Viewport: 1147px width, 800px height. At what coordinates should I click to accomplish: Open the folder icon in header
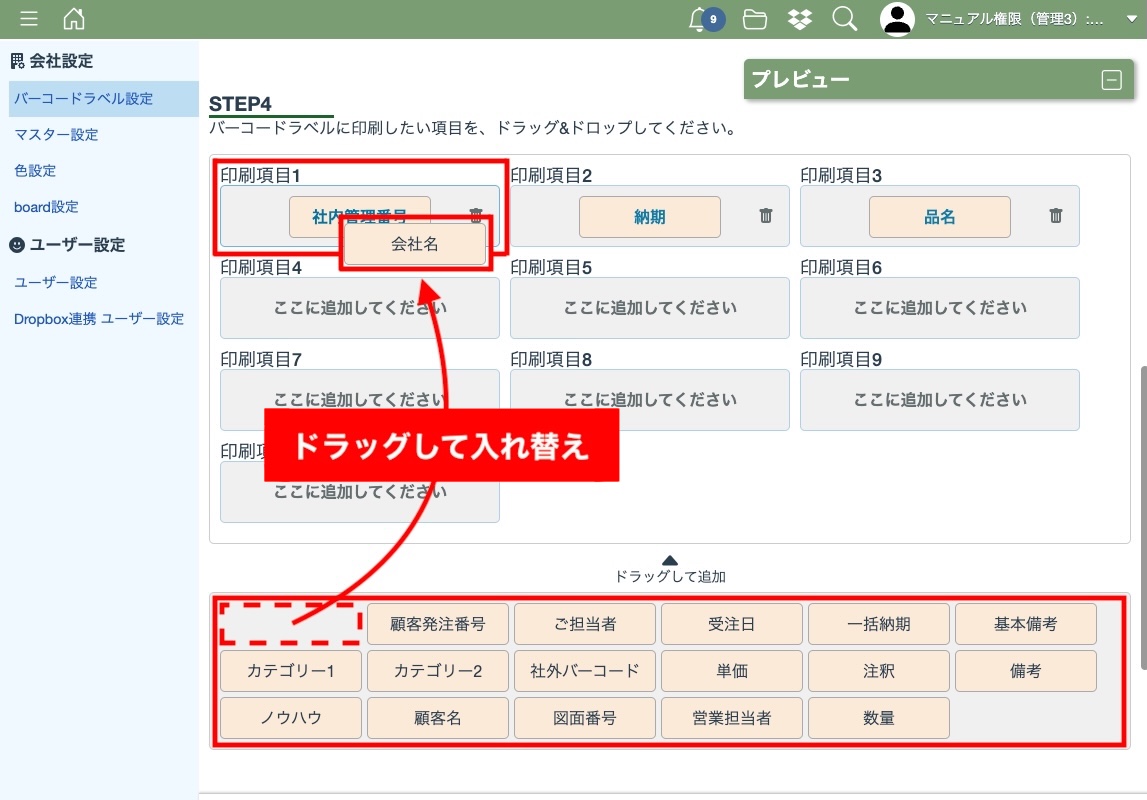755,19
